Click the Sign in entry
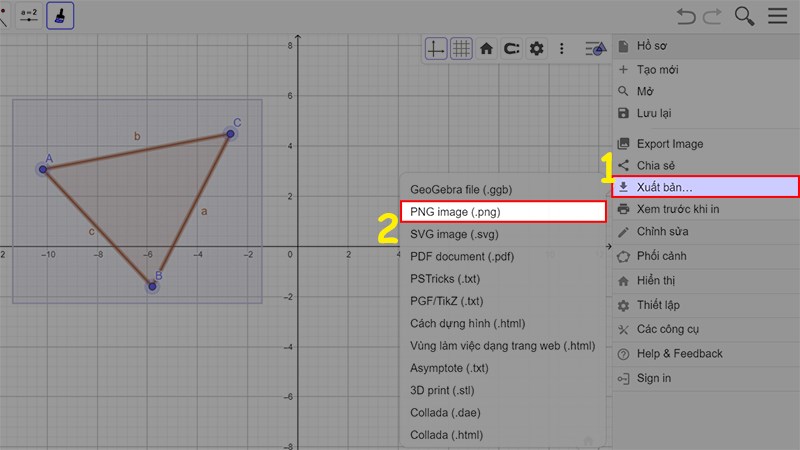Screen dimensions: 800x450 point(706,378)
